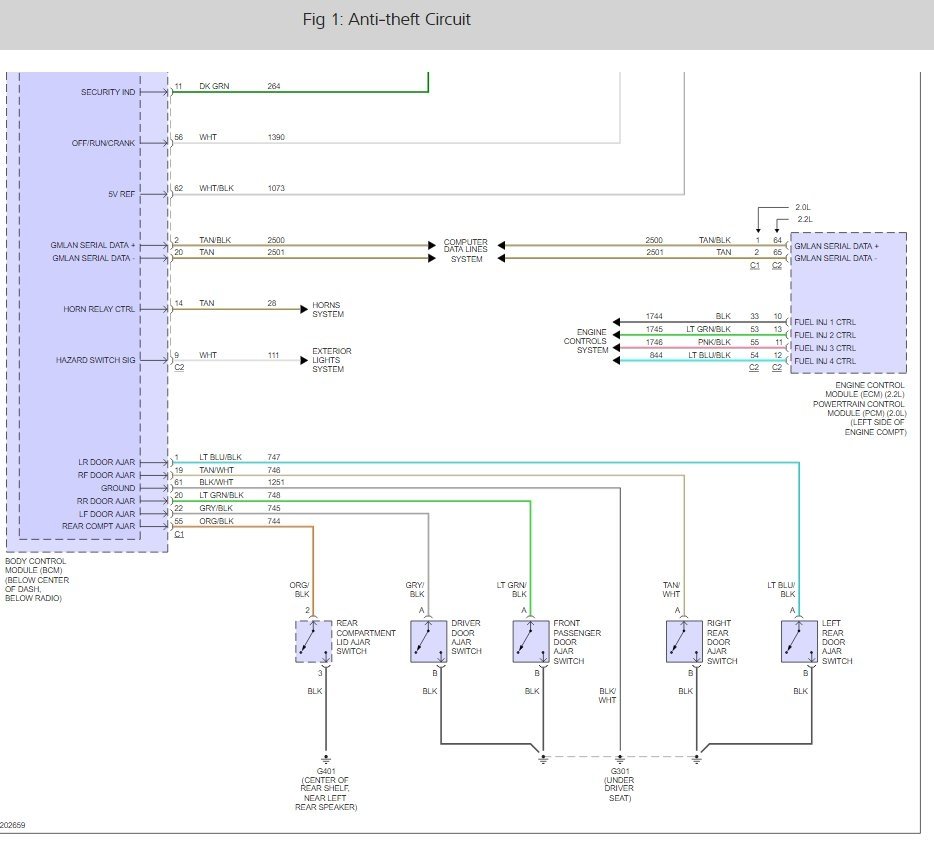Click the Front Passenger Door Ajar Switch symbol
The width and height of the screenshot is (934, 846).
531,641
